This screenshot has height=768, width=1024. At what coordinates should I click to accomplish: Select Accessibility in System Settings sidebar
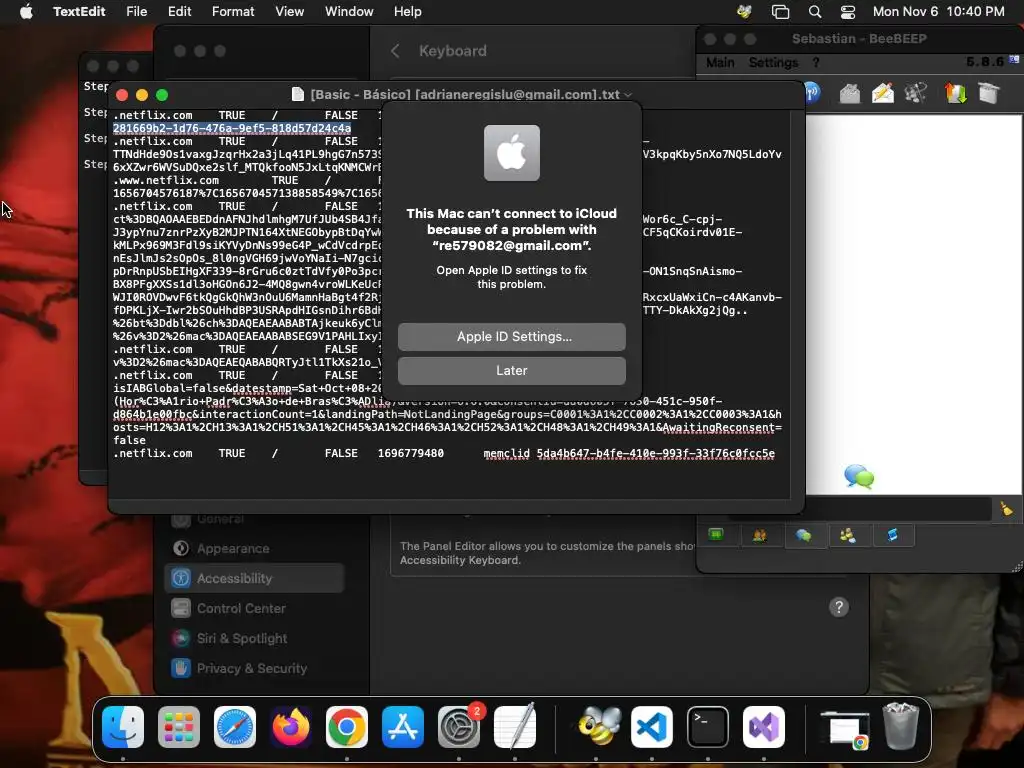pyautogui.click(x=253, y=578)
